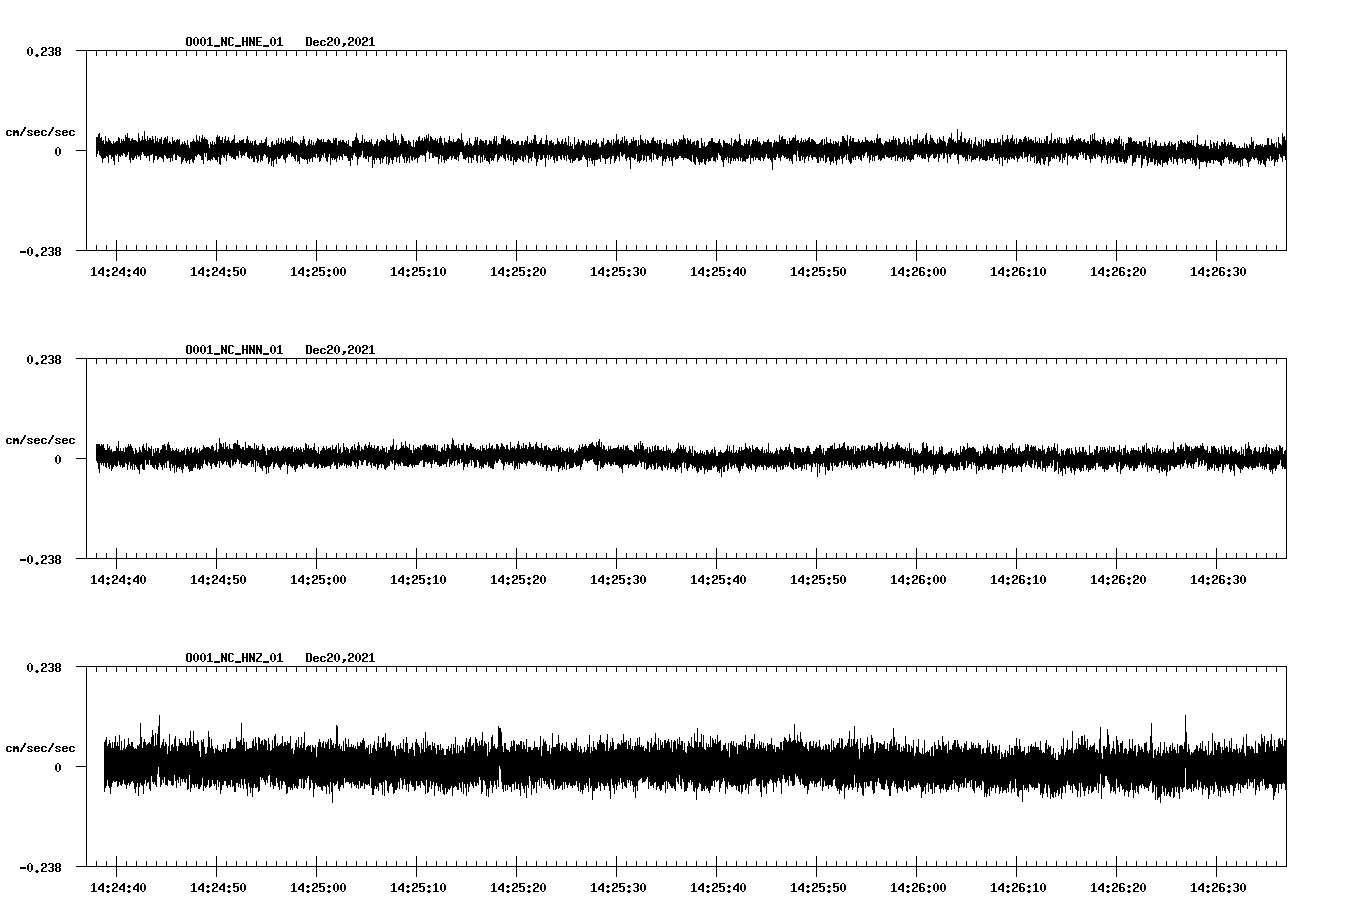The width and height of the screenshot is (1358, 924).
Task: Click the 0 axis label on the HNN plot
Action: click(x=58, y=459)
